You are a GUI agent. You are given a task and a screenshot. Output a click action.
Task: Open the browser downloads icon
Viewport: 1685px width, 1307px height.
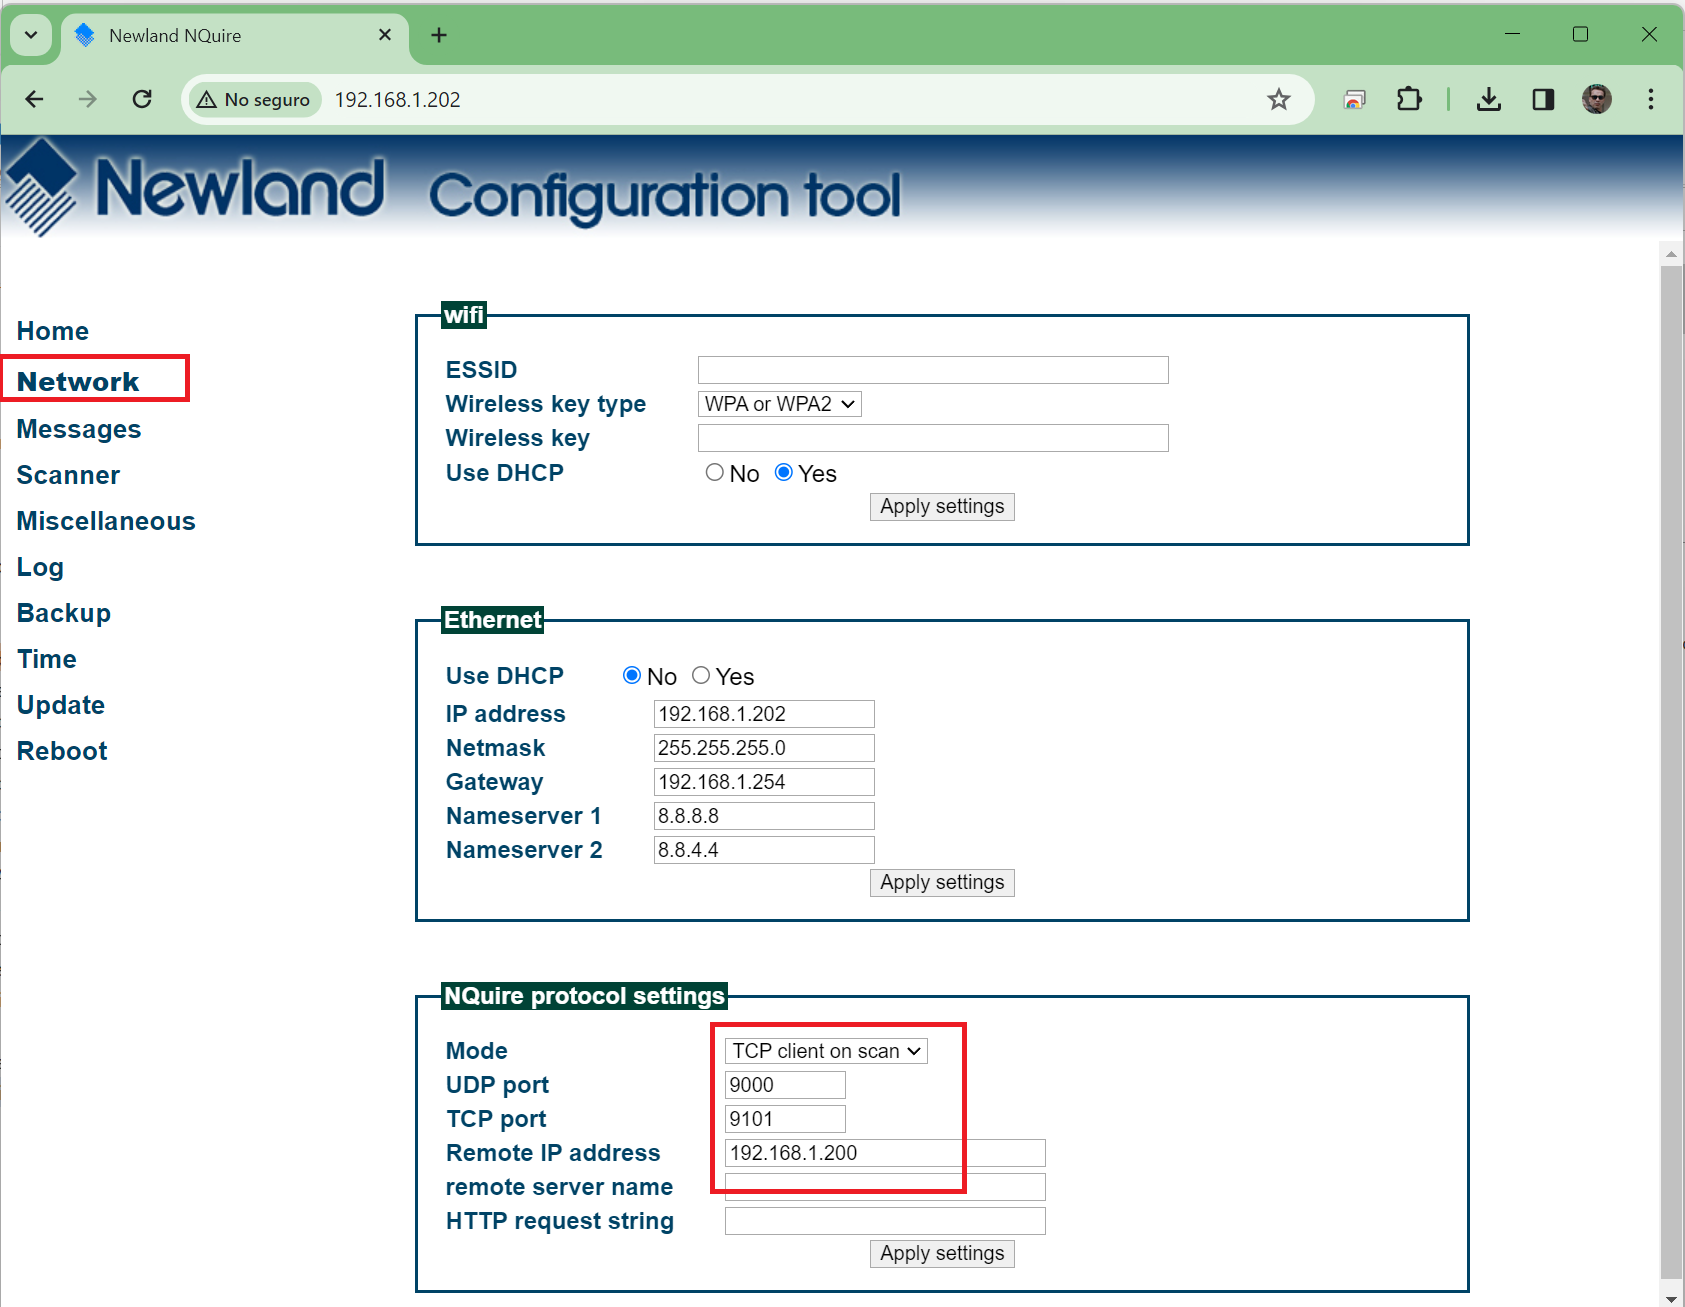1488,99
